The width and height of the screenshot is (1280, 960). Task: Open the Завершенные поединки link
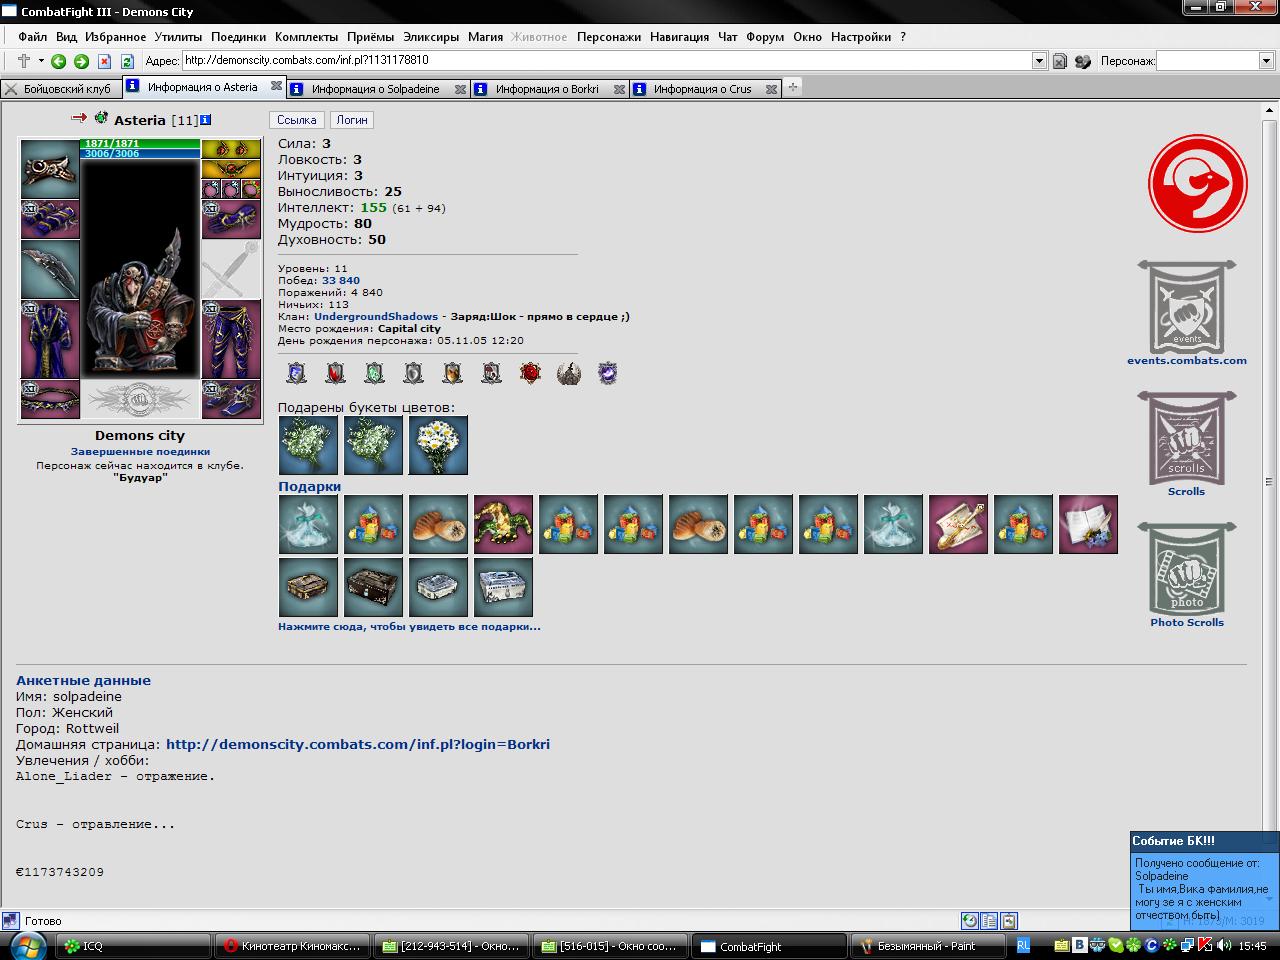(x=140, y=451)
